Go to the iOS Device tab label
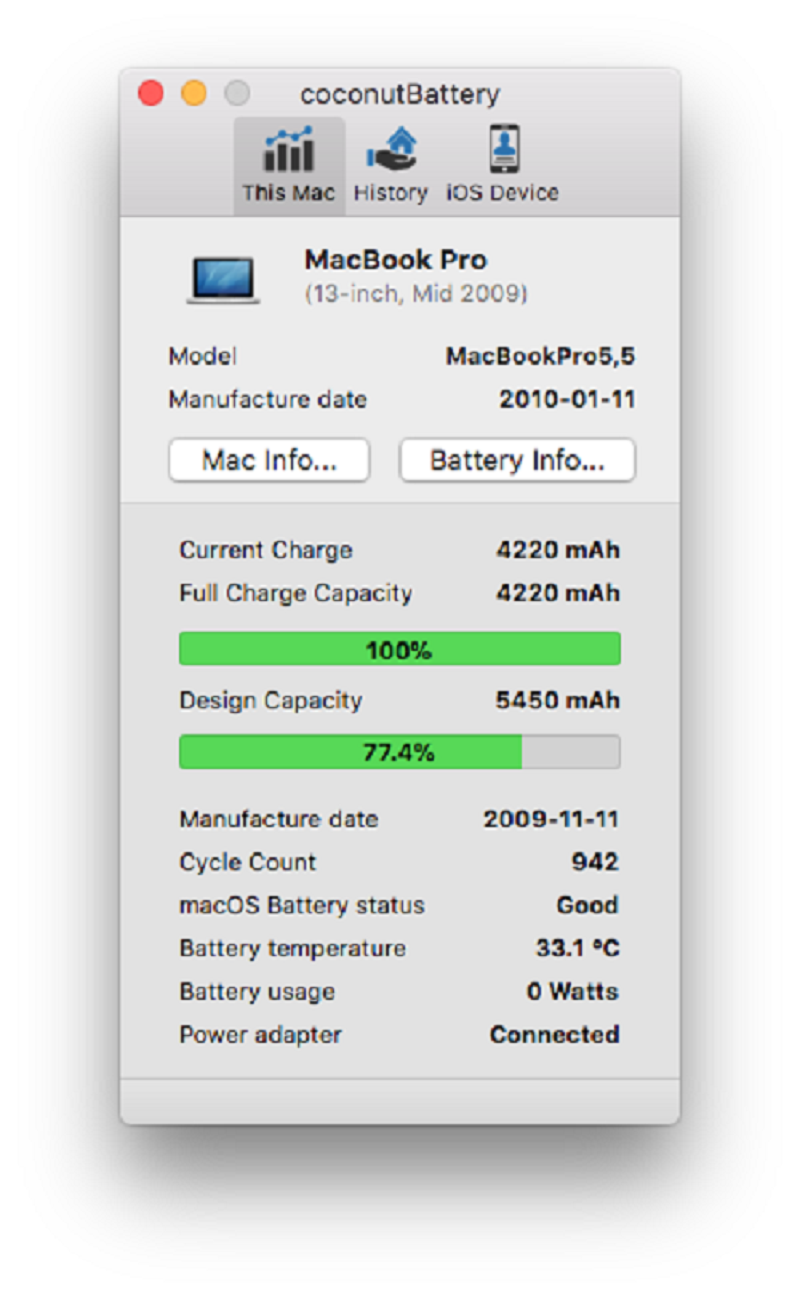Image resolution: width=800 pixels, height=1297 pixels. [502, 193]
